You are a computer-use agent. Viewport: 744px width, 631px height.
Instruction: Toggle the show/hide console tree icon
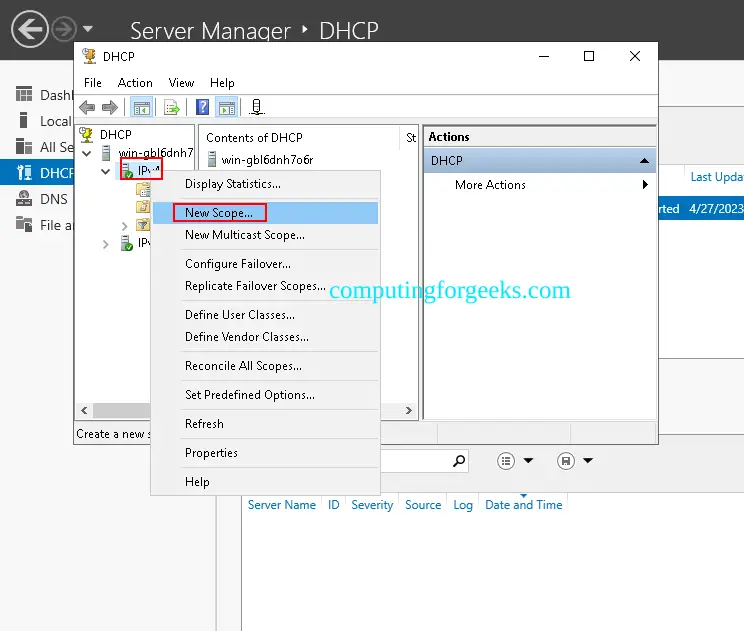click(142, 107)
